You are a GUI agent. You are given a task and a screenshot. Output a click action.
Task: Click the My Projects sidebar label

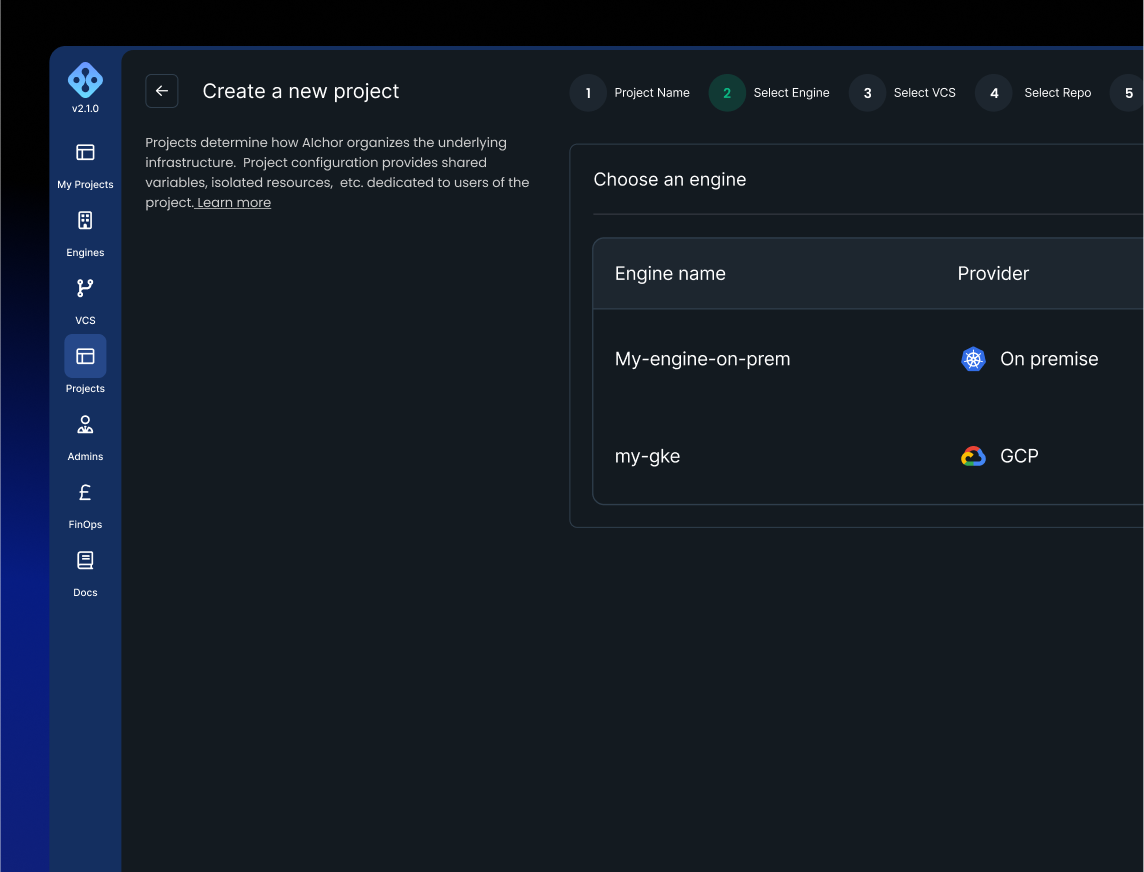[x=85, y=185]
